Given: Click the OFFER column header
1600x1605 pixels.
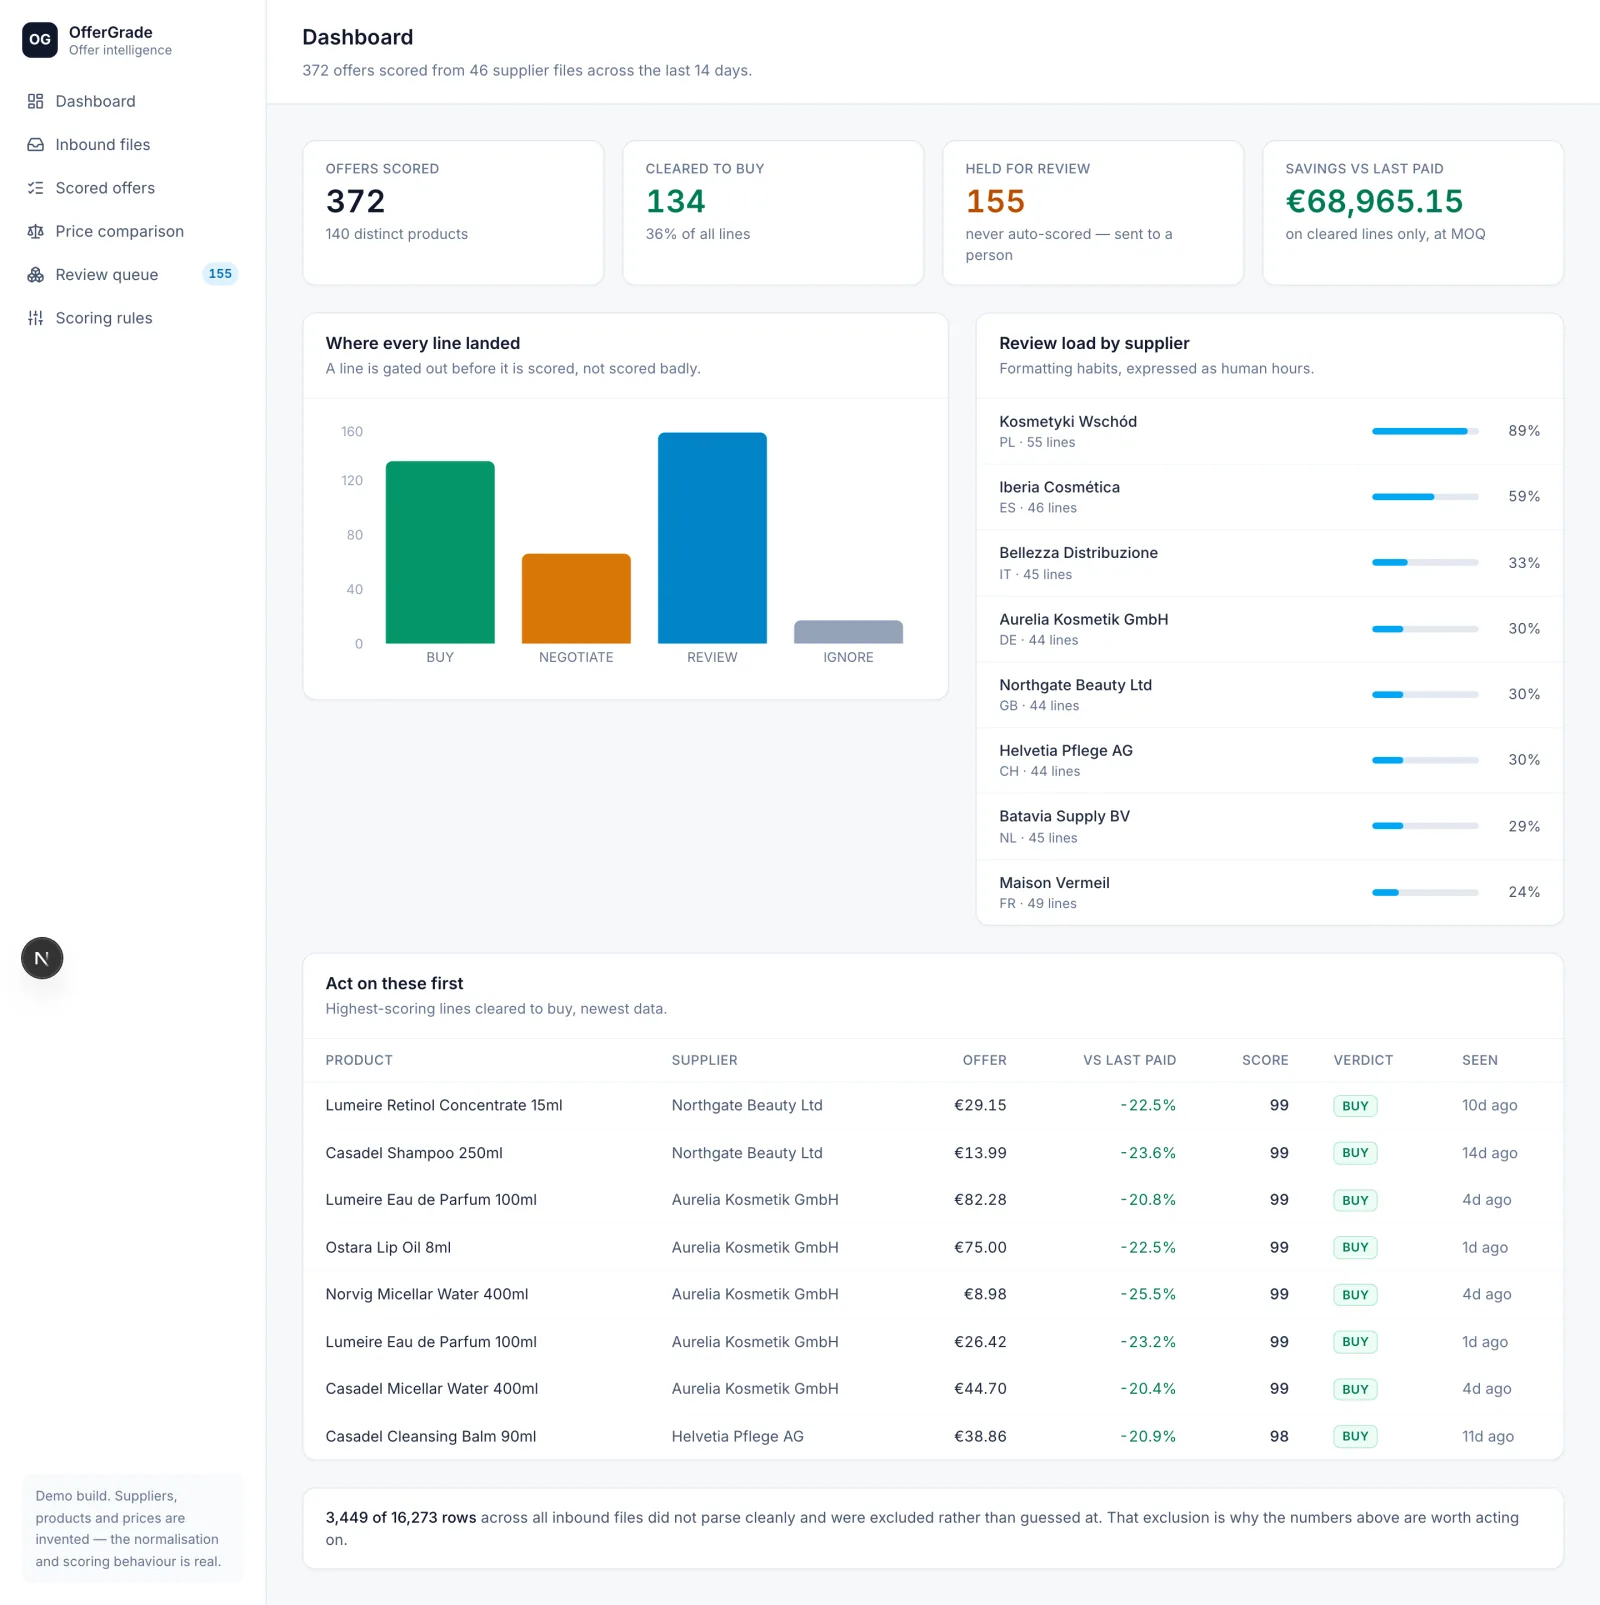Looking at the screenshot, I should [x=984, y=1060].
